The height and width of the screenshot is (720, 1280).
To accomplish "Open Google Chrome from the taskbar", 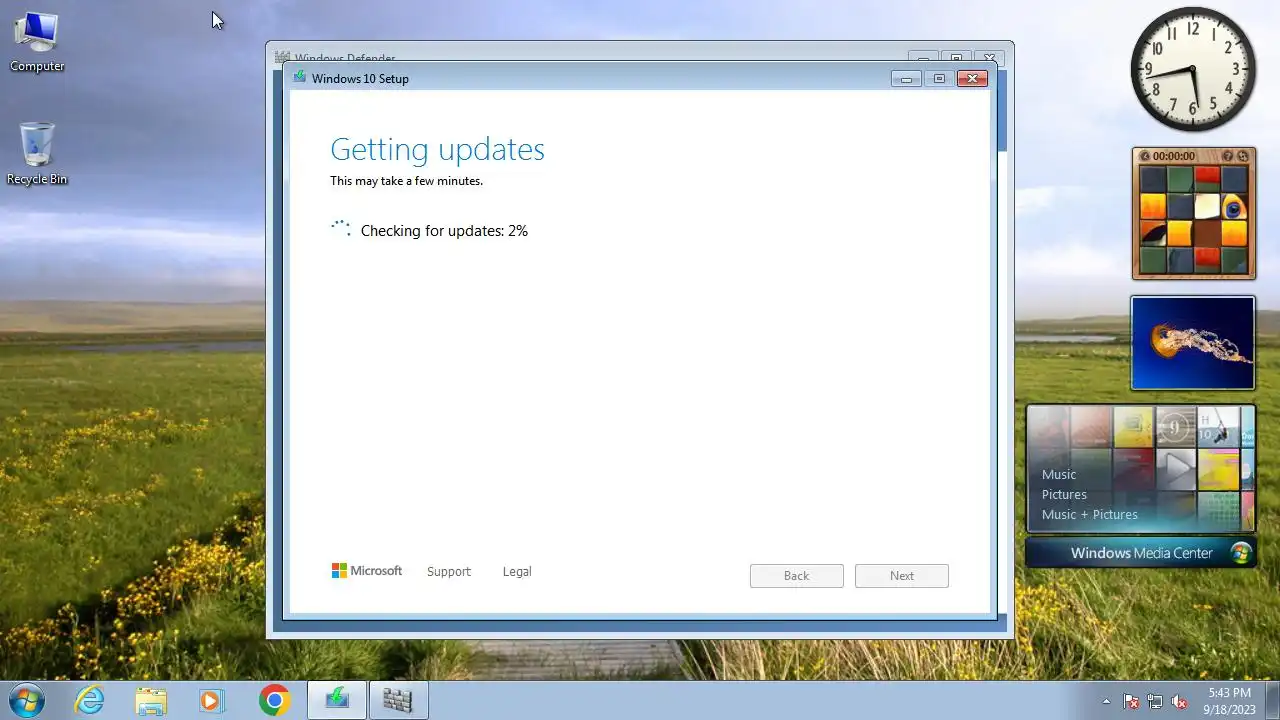I will pyautogui.click(x=274, y=700).
